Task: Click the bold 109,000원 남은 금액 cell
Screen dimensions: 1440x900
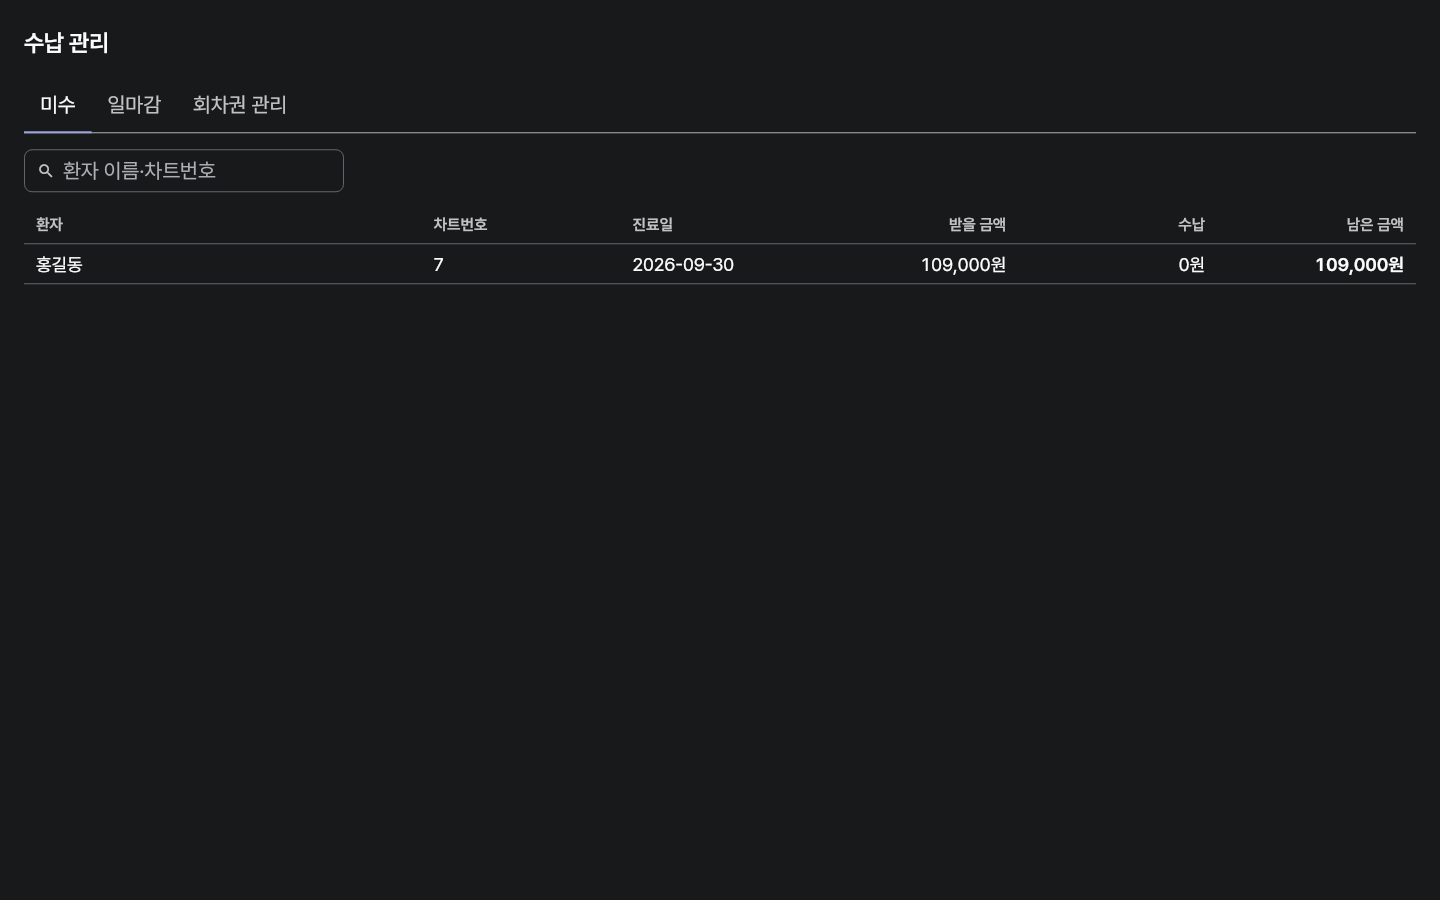Action: 1359,265
